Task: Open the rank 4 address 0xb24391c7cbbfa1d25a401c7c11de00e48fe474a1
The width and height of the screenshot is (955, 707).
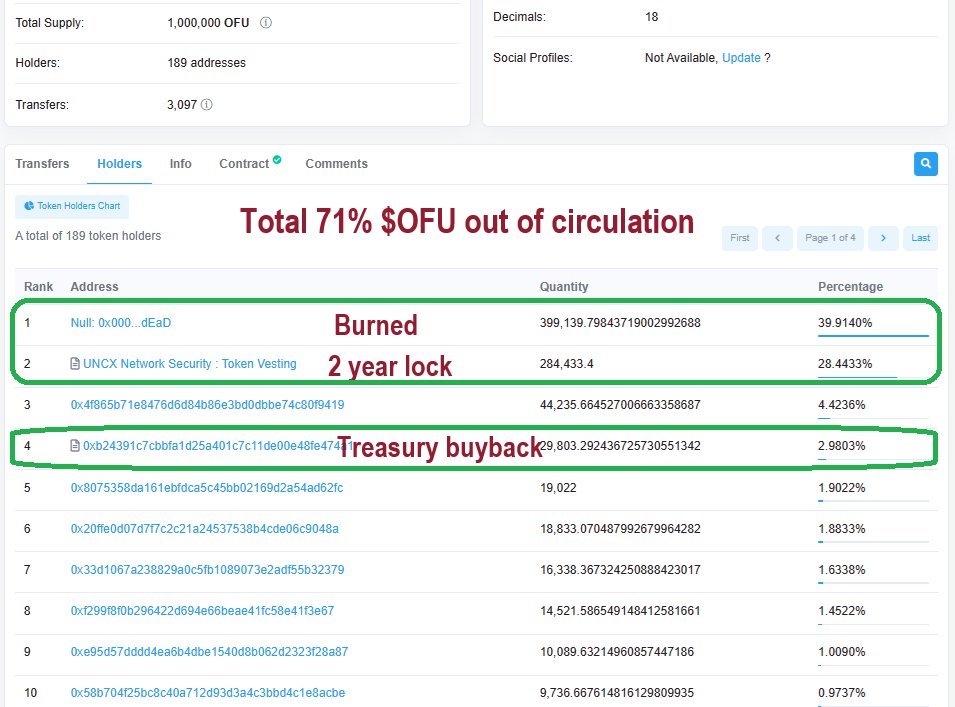Action: 217,446
